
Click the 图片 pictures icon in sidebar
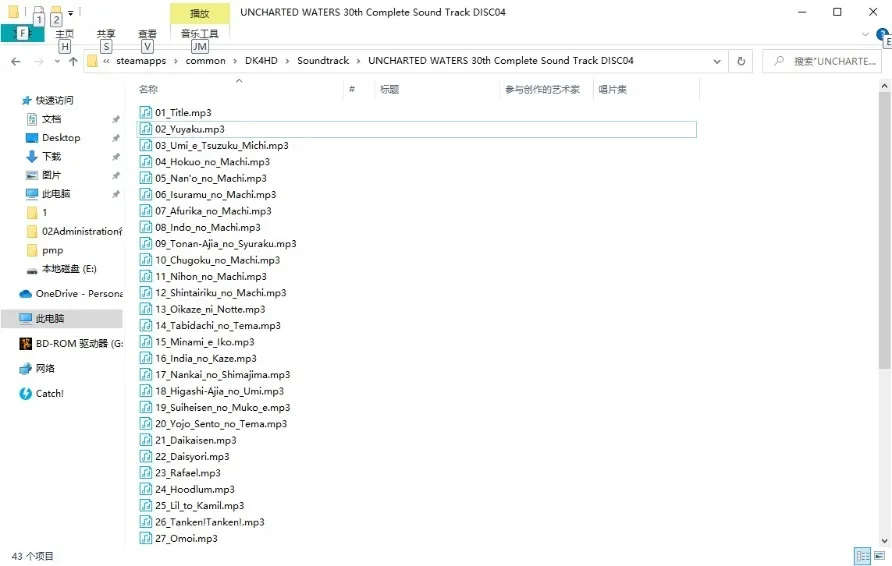click(x=32, y=175)
